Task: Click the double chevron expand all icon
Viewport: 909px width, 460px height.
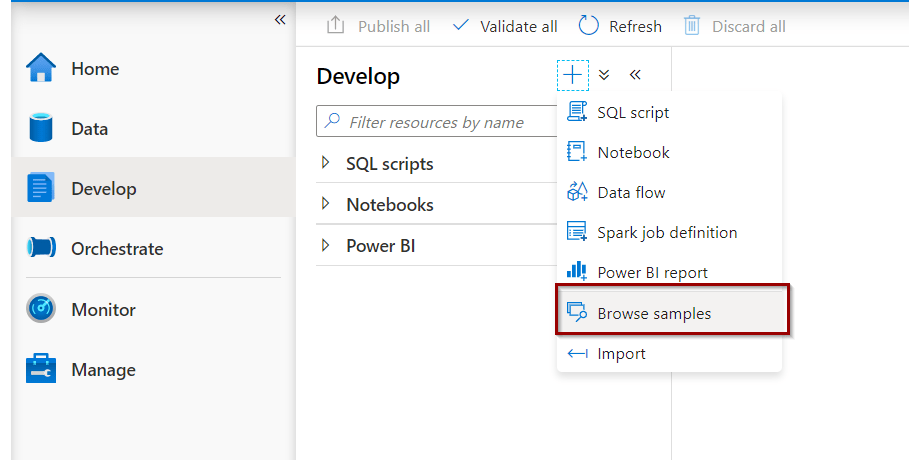Action: tap(604, 75)
